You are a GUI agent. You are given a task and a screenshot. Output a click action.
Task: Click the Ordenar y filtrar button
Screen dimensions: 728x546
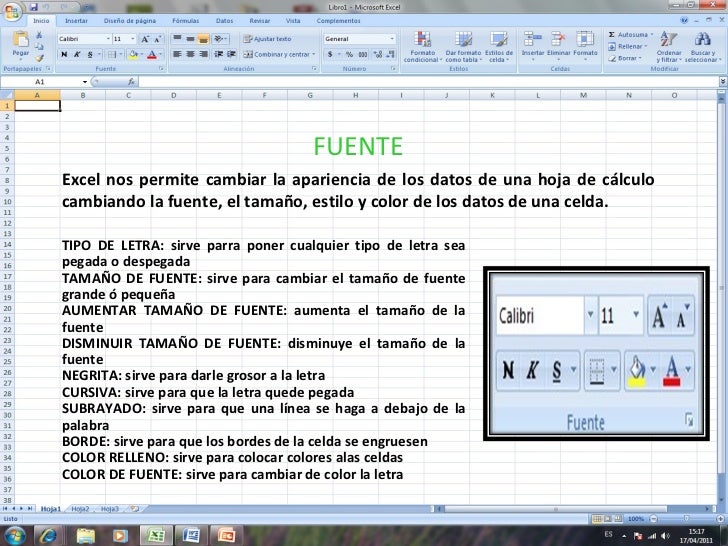click(668, 44)
